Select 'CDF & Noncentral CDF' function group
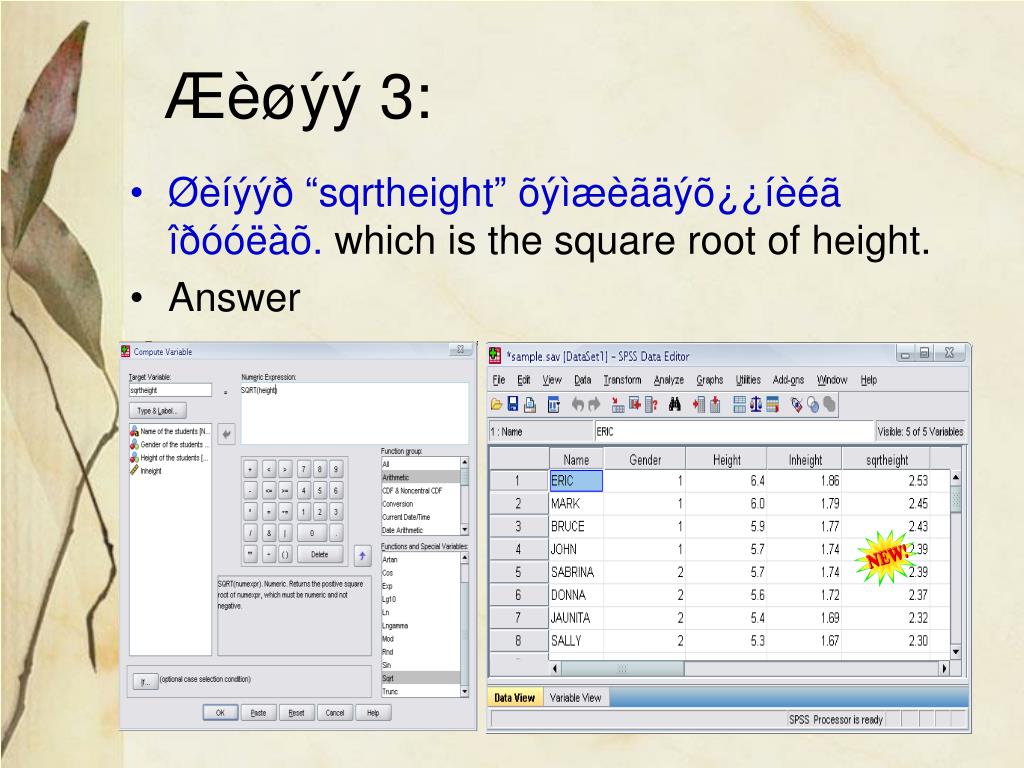Screen dimensions: 1024x768 pyautogui.click(x=421, y=490)
